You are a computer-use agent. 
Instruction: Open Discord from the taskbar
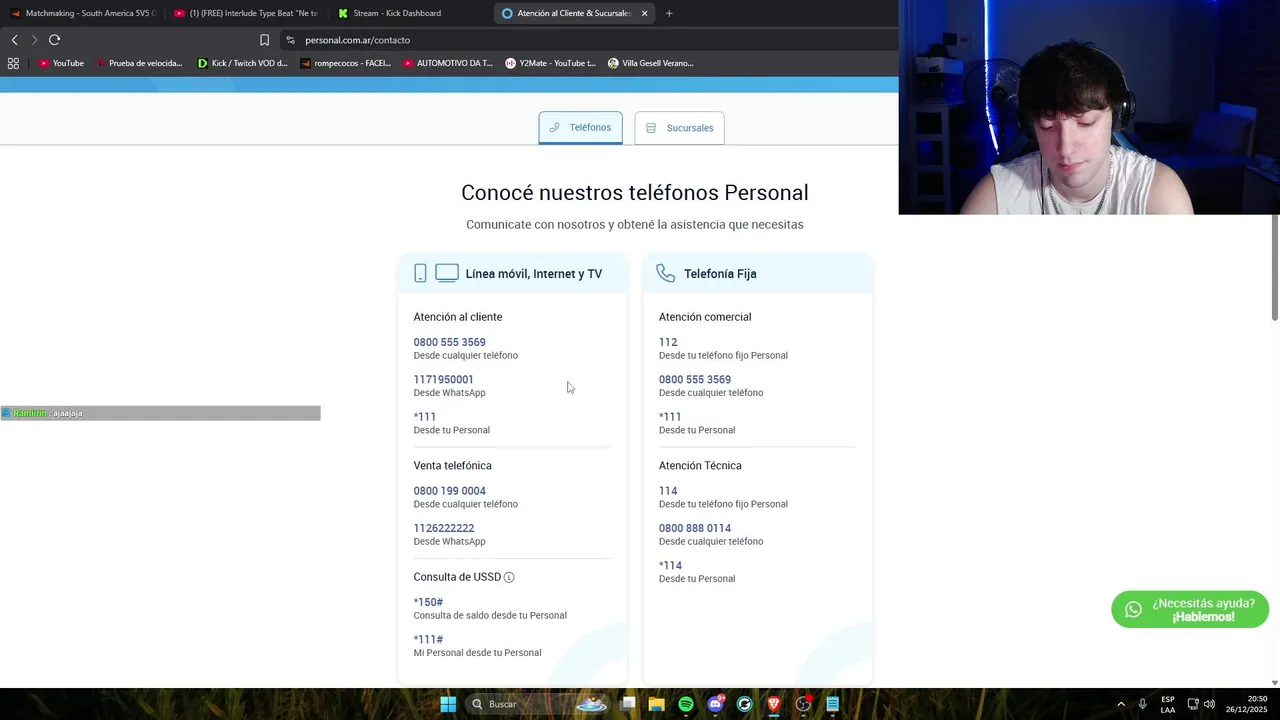click(x=715, y=704)
